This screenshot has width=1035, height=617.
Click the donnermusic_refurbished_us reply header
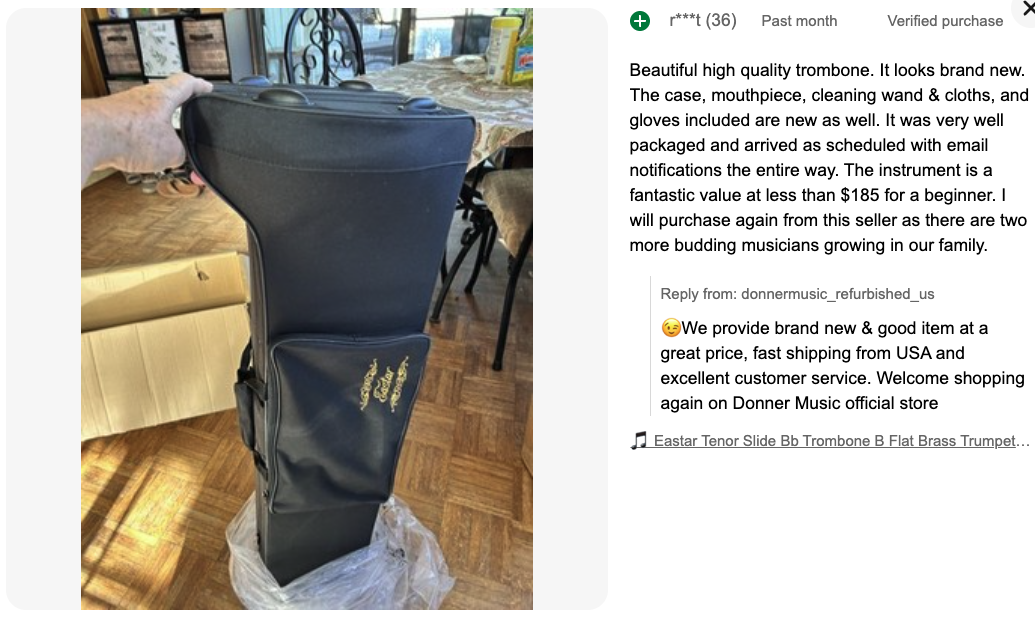click(x=797, y=294)
